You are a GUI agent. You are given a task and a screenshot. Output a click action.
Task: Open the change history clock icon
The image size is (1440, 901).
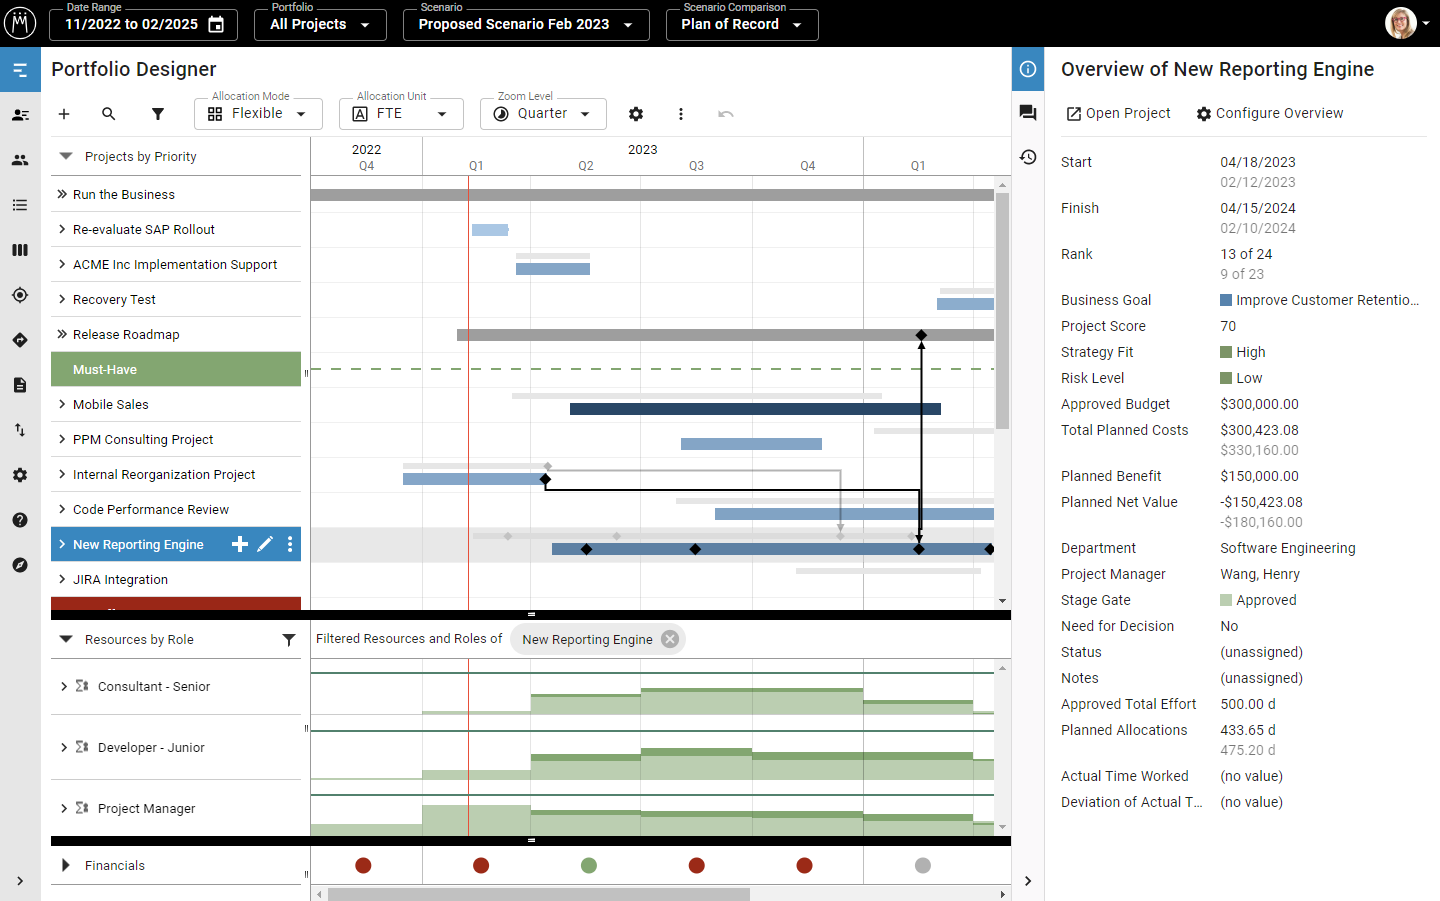(1027, 157)
